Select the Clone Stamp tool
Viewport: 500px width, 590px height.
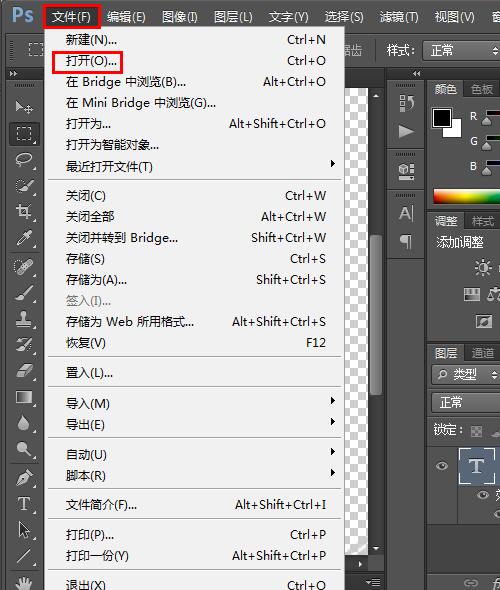(24, 319)
